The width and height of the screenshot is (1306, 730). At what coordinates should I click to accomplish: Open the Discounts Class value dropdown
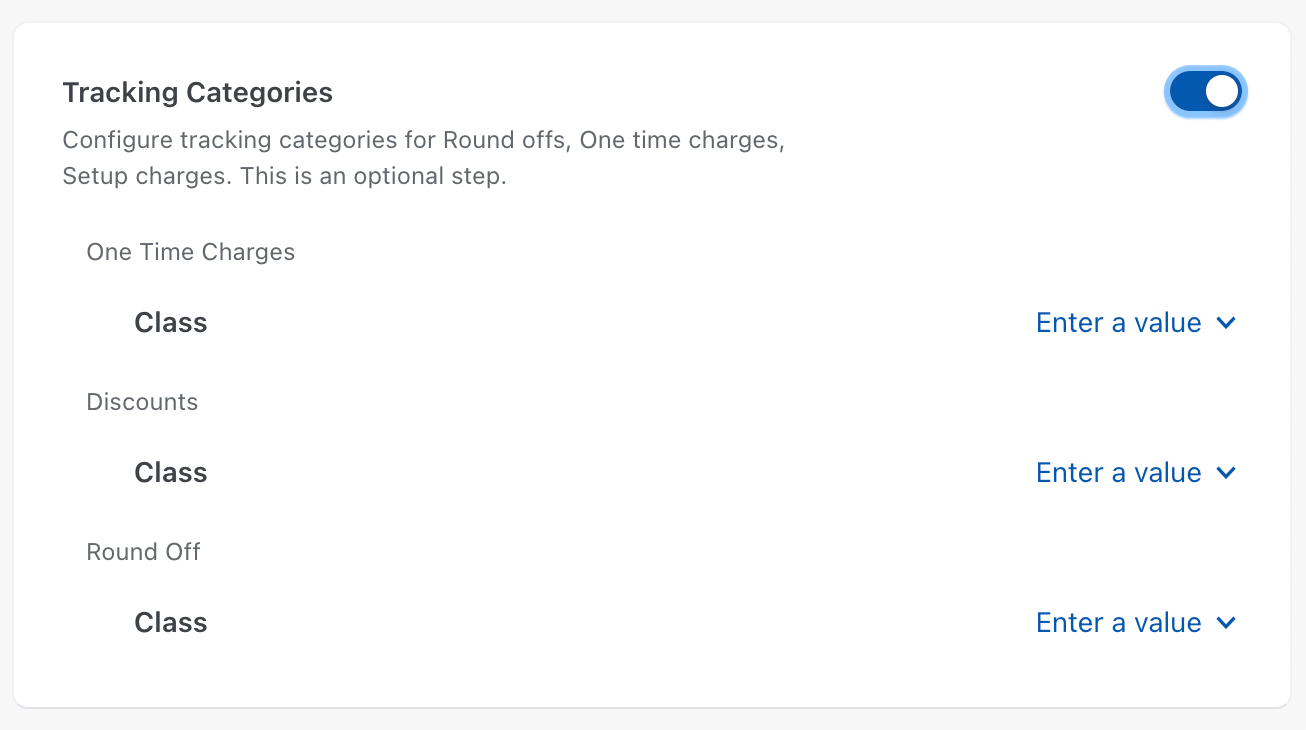1136,473
